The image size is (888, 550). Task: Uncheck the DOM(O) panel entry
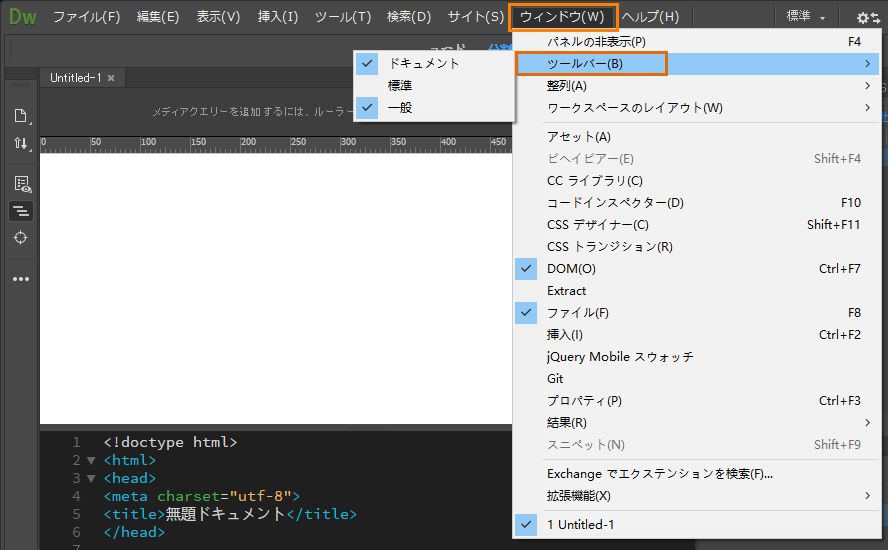[x=697, y=268]
